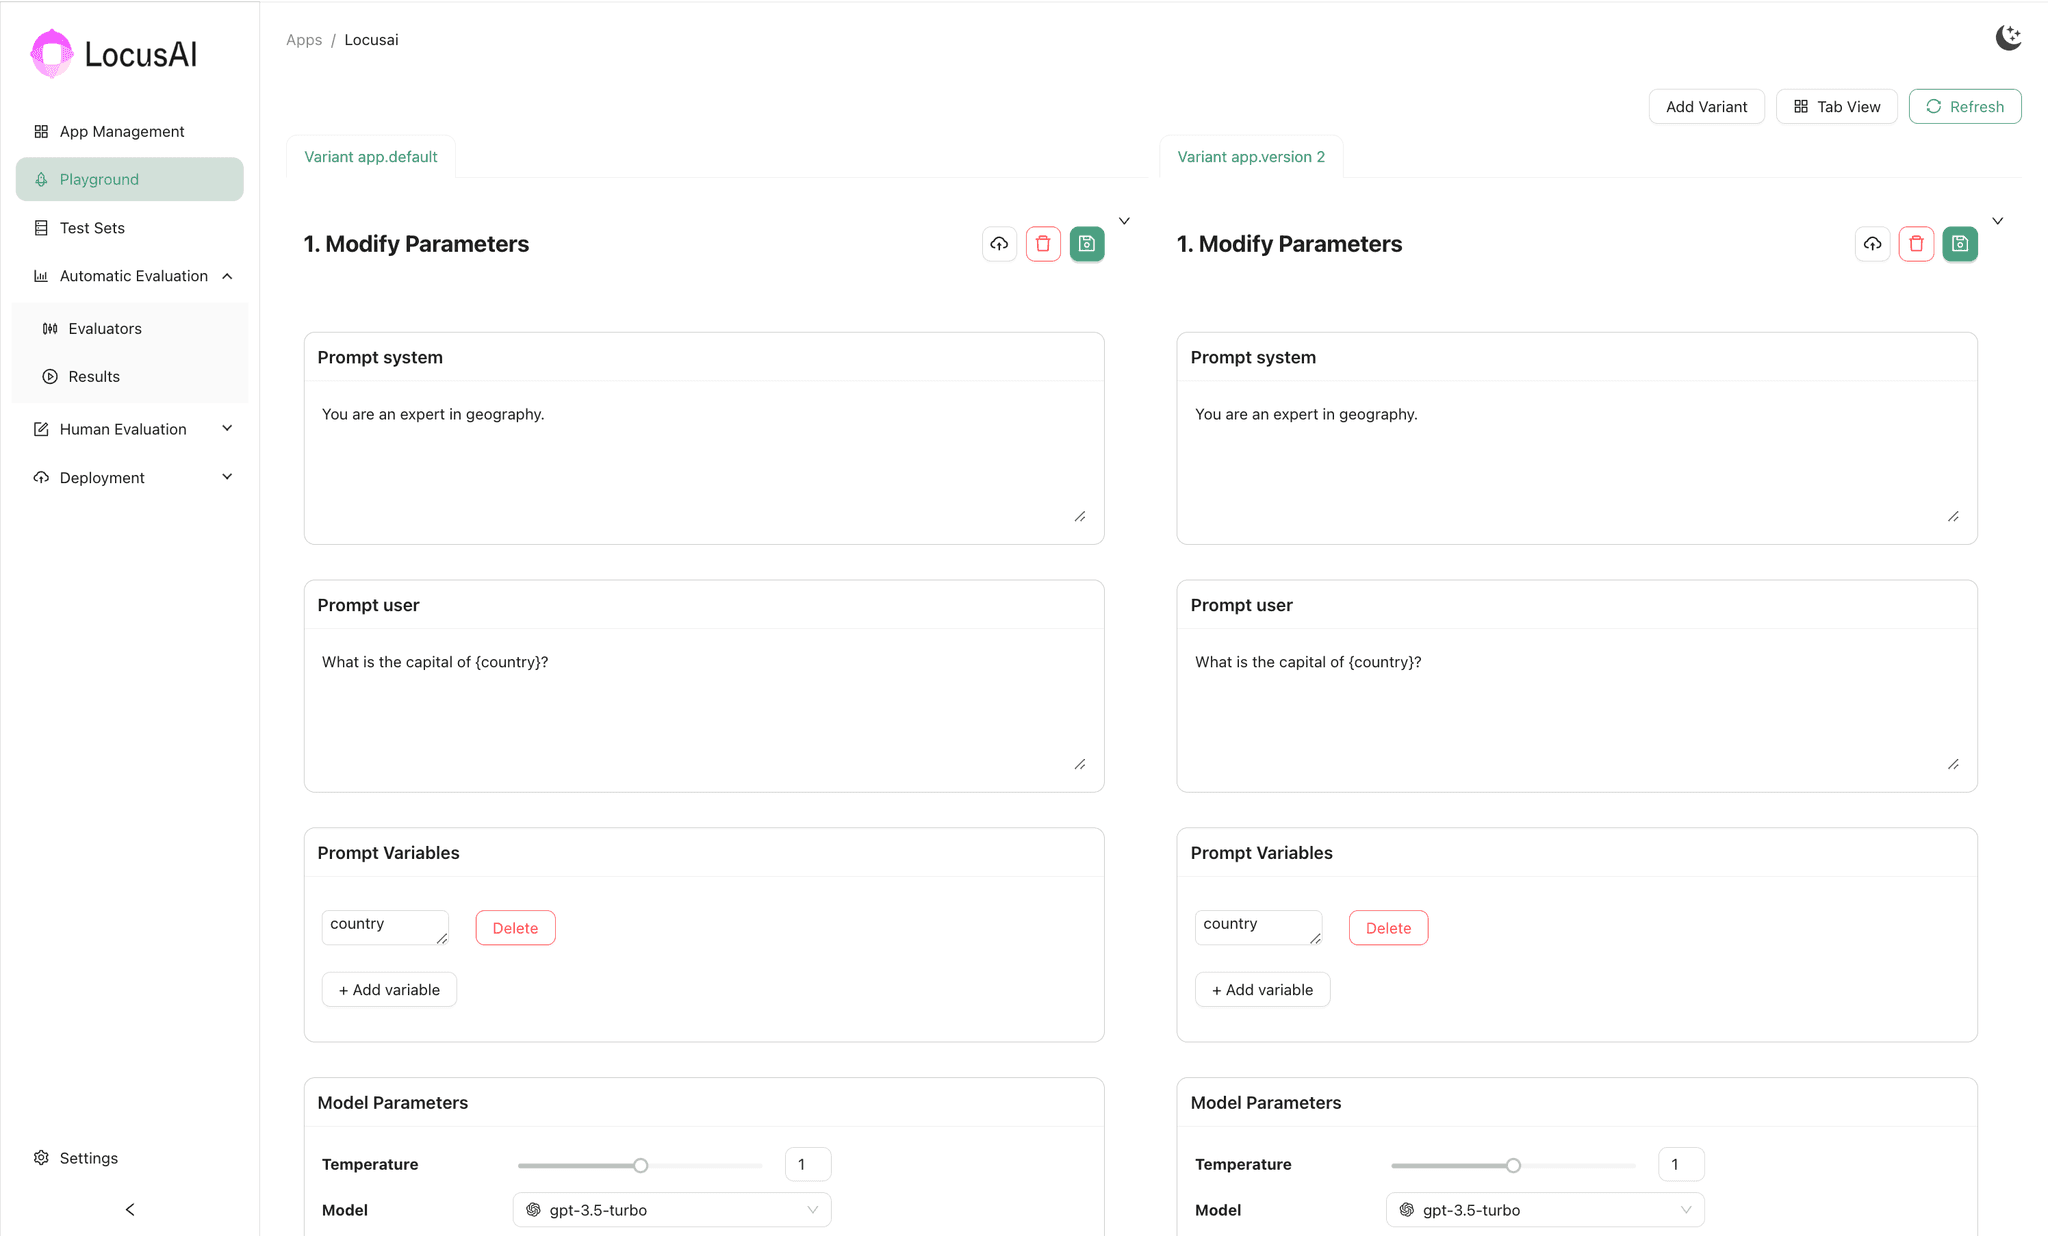Switch to Variant app.version 2 tab

click(x=1250, y=157)
